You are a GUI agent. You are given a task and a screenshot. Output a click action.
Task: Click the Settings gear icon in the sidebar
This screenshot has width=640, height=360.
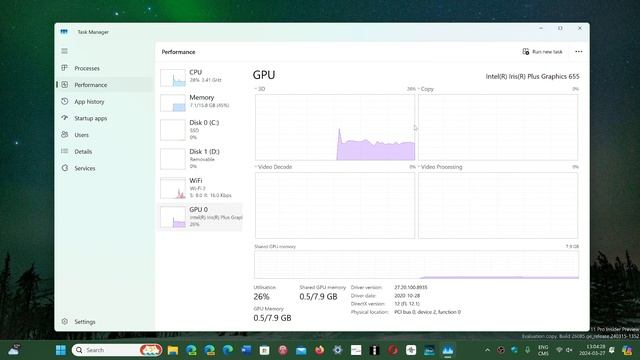click(x=64, y=321)
